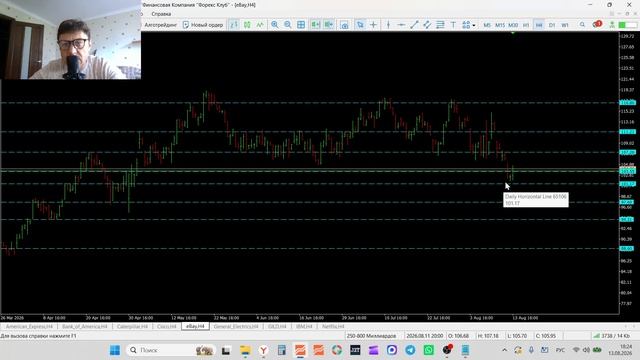Switch chart to line chart mode
Viewport: 640px width, 360px height.
pyautogui.click(x=260, y=25)
